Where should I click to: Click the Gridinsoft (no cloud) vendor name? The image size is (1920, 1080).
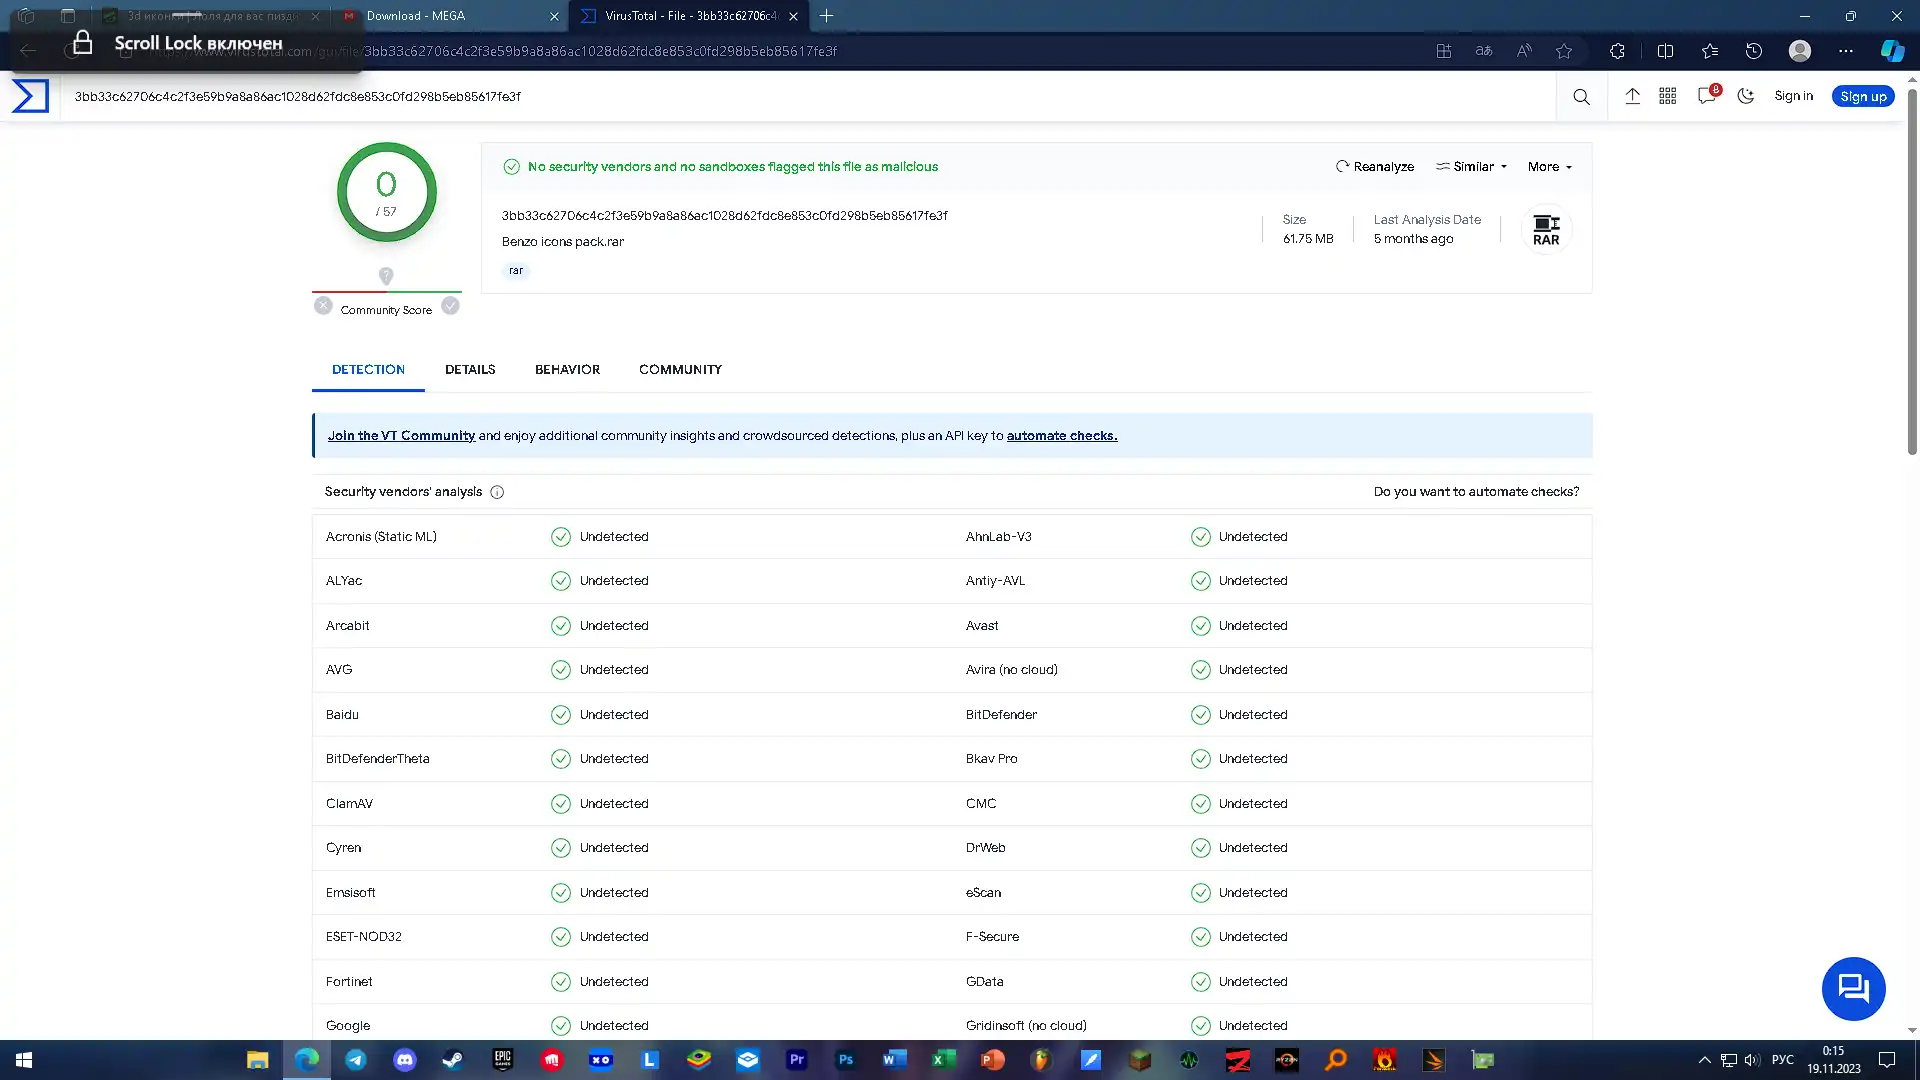1026,1026
